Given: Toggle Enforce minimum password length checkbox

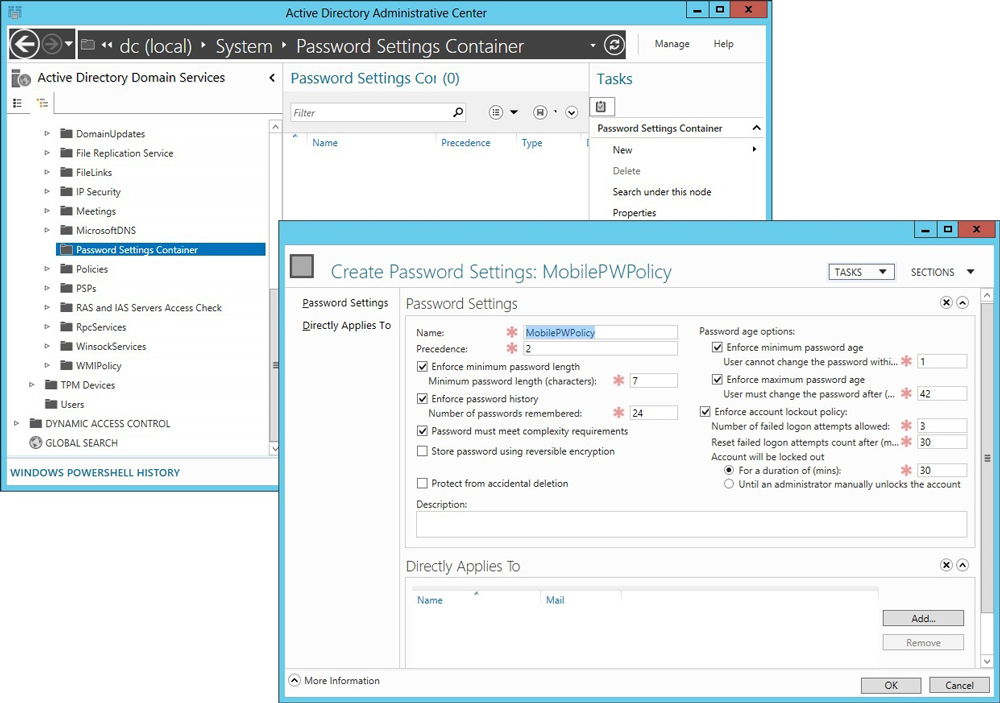Looking at the screenshot, I should (422, 366).
